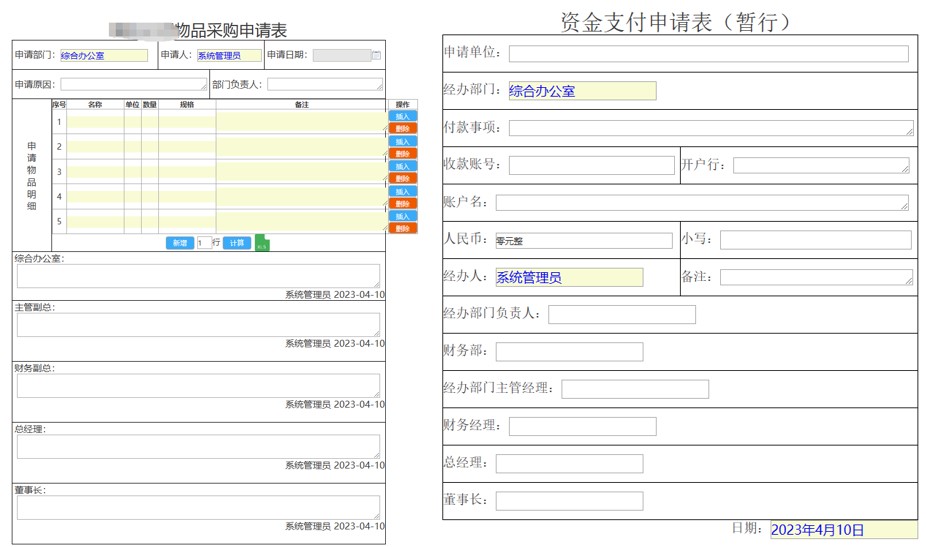Viewport: 926px width, 547px height.
Task: Click the 财务经理 input field
Action: pyautogui.click(x=582, y=426)
